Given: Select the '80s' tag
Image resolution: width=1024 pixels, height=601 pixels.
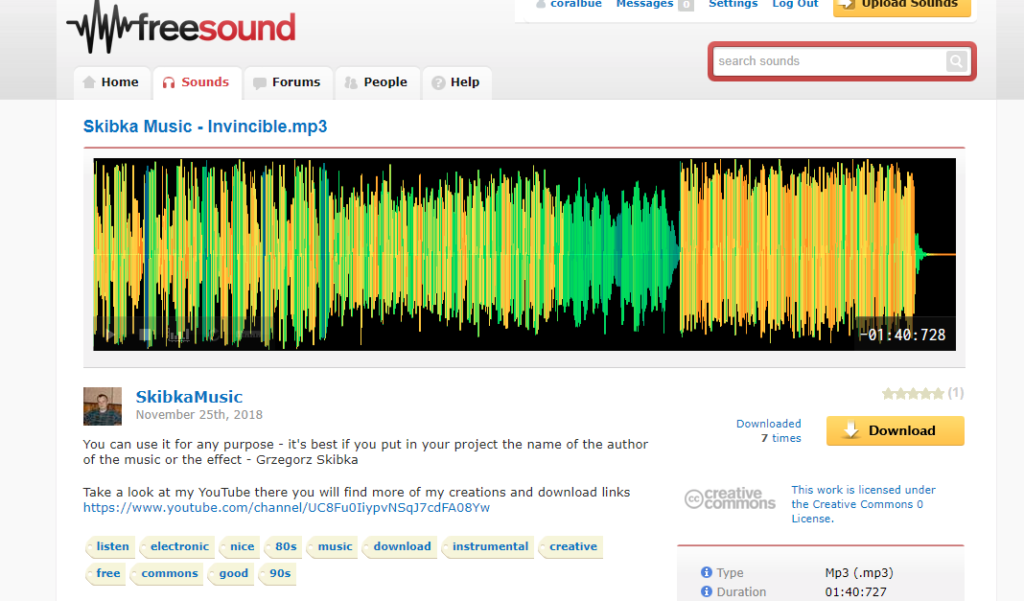Looking at the screenshot, I should 285,547.
